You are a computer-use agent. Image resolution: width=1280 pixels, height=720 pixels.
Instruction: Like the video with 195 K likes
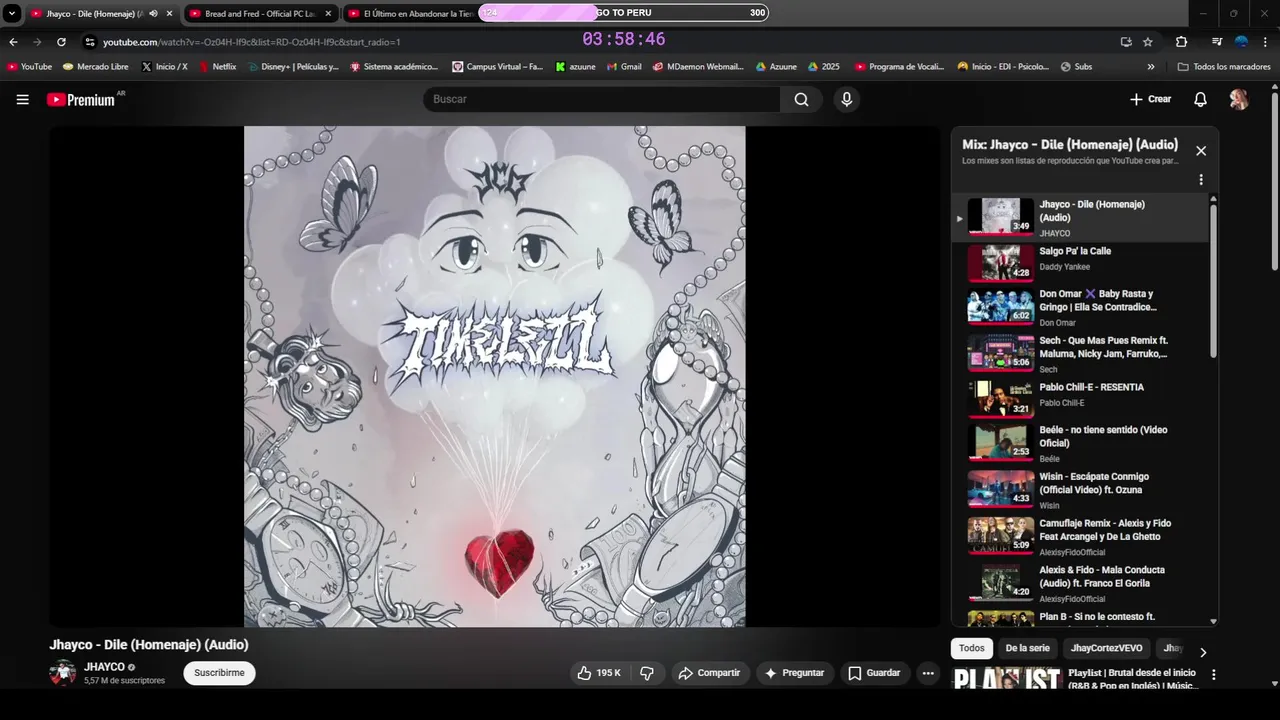point(599,673)
